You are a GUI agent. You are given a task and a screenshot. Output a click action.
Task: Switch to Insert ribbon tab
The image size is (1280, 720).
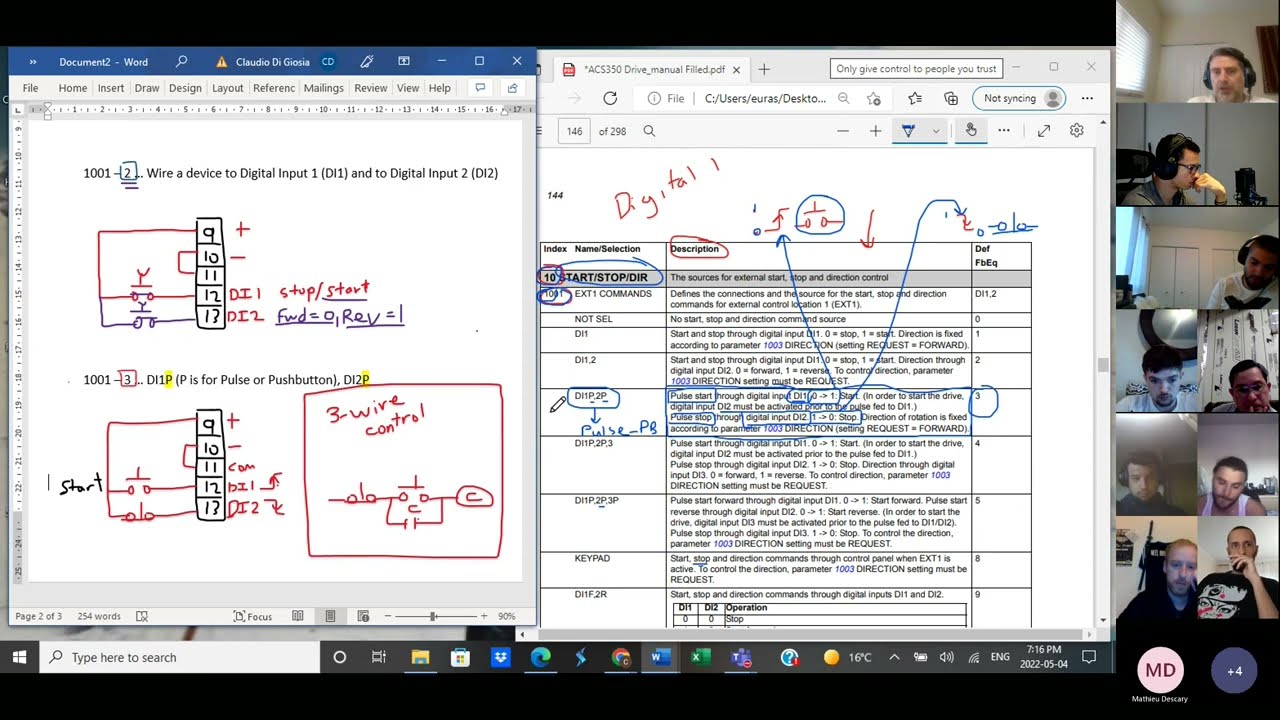point(111,88)
